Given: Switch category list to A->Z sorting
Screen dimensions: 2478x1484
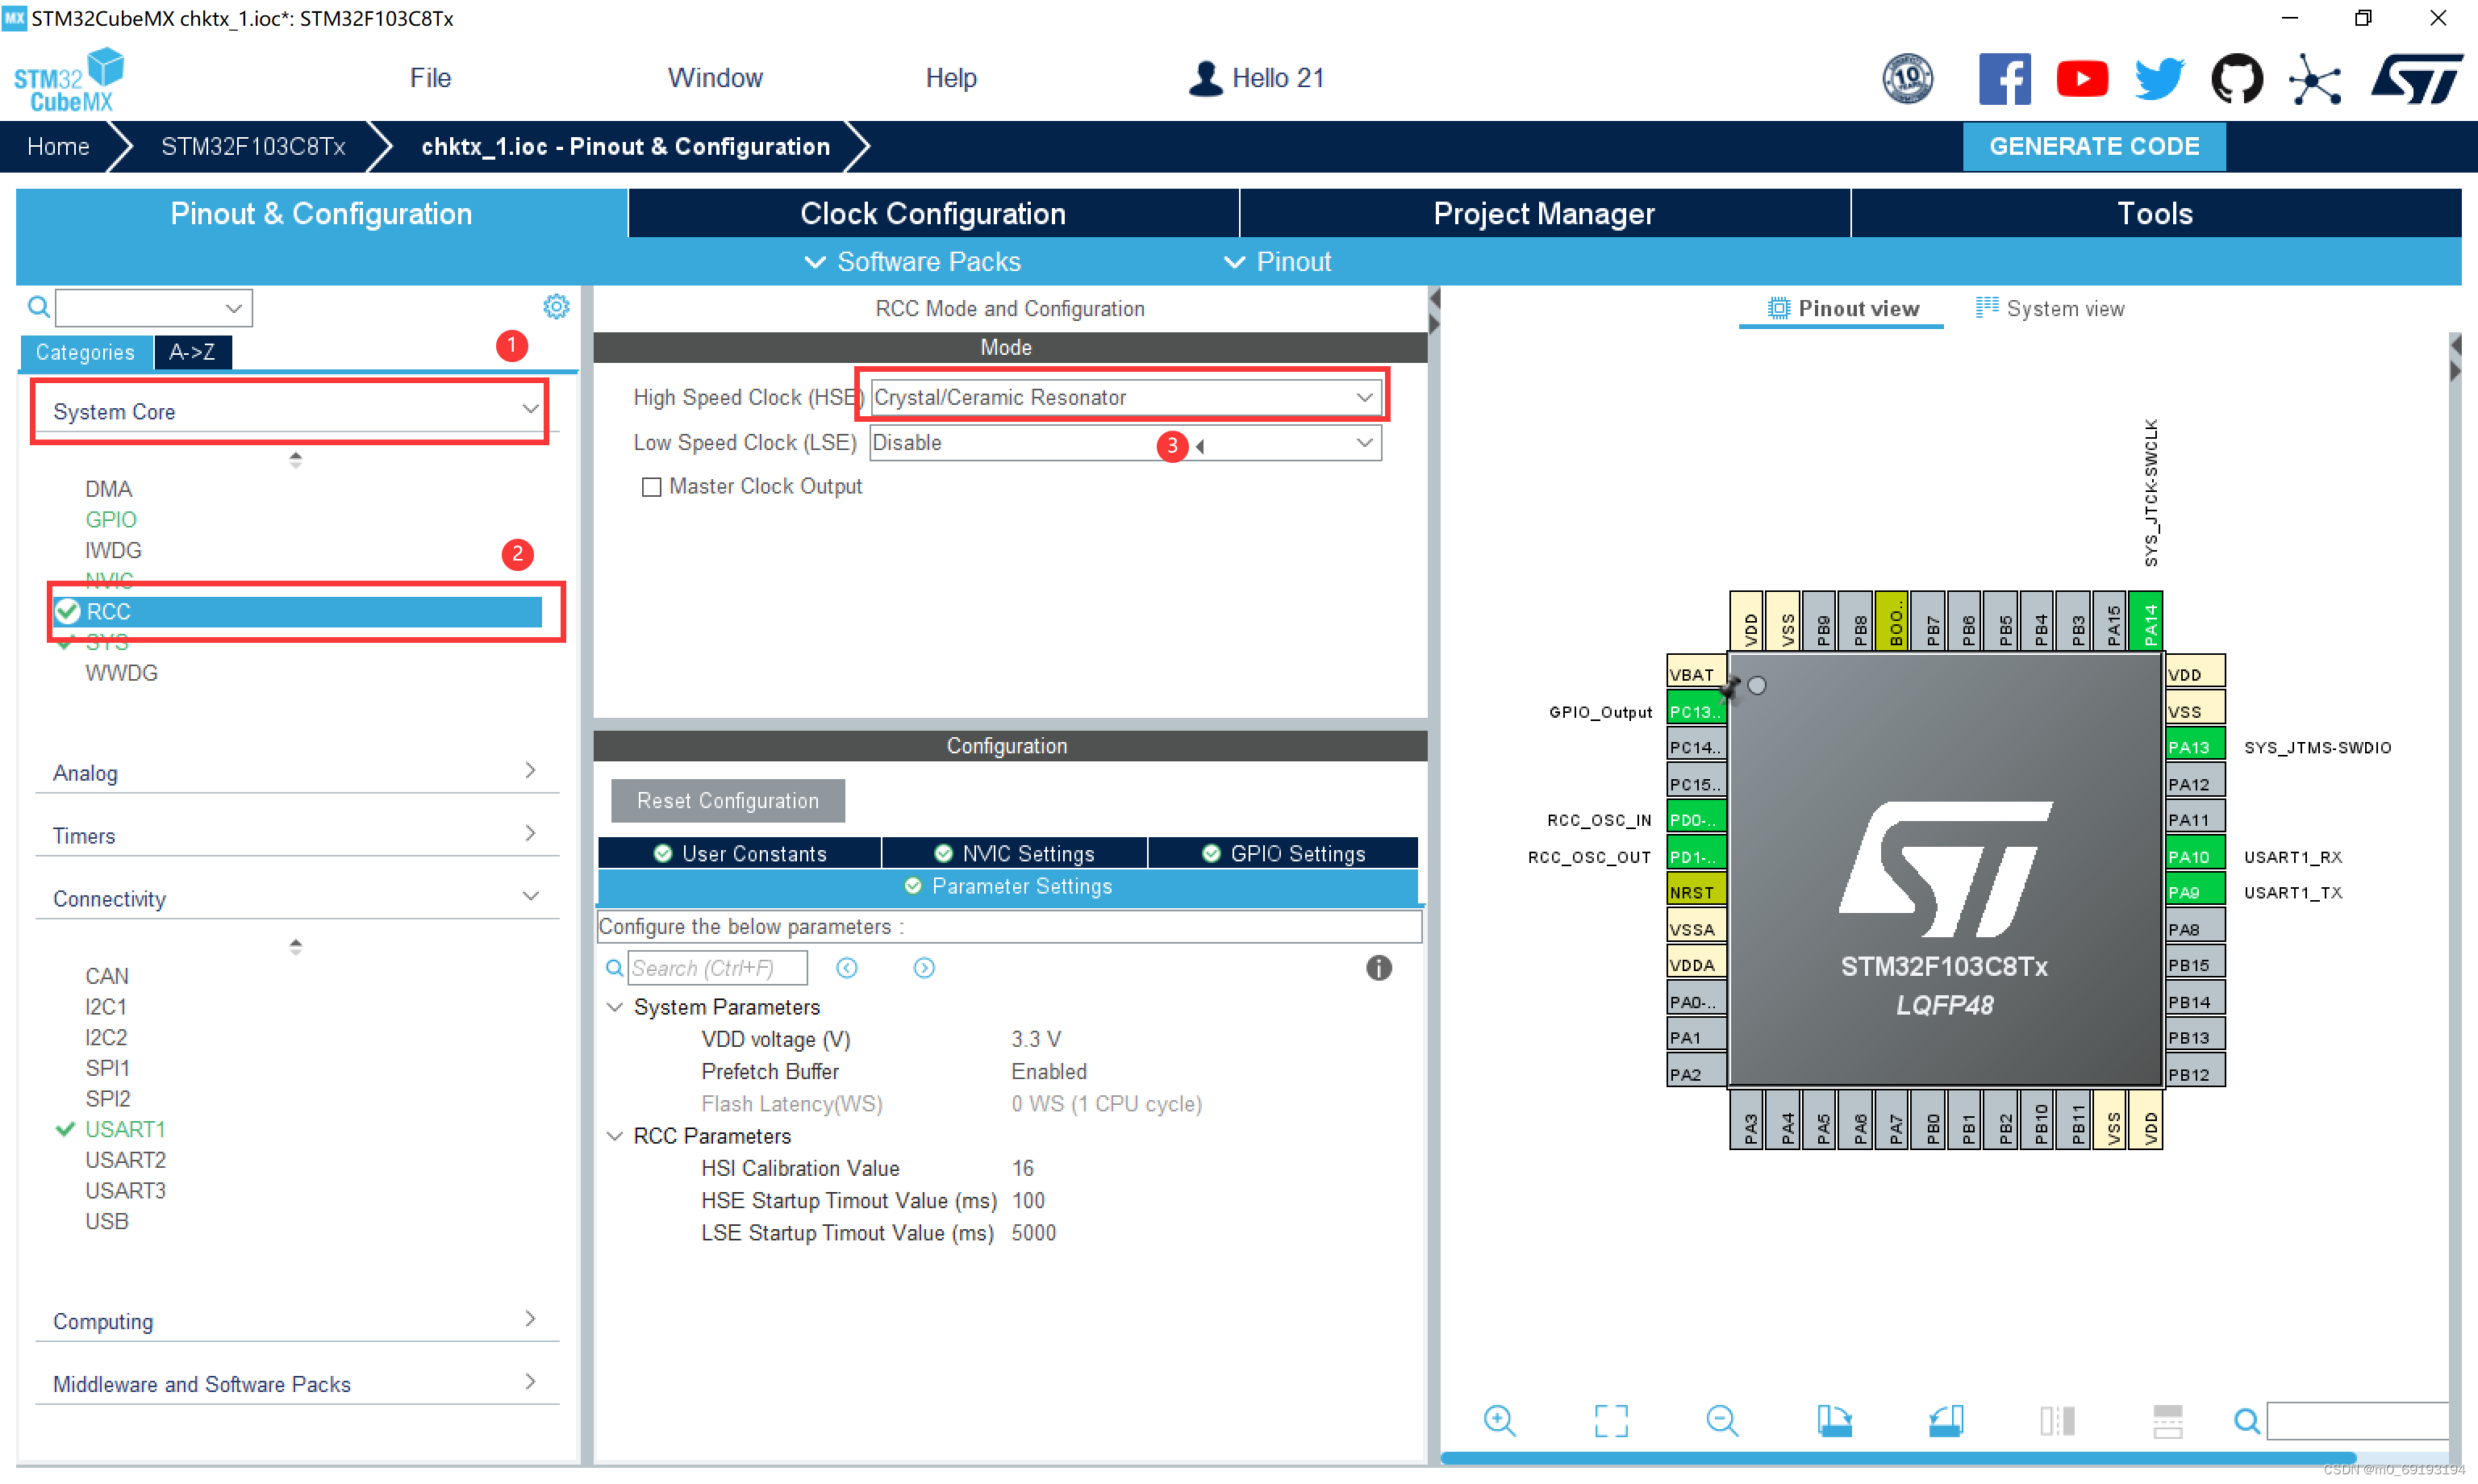Looking at the screenshot, I should tap(192, 352).
